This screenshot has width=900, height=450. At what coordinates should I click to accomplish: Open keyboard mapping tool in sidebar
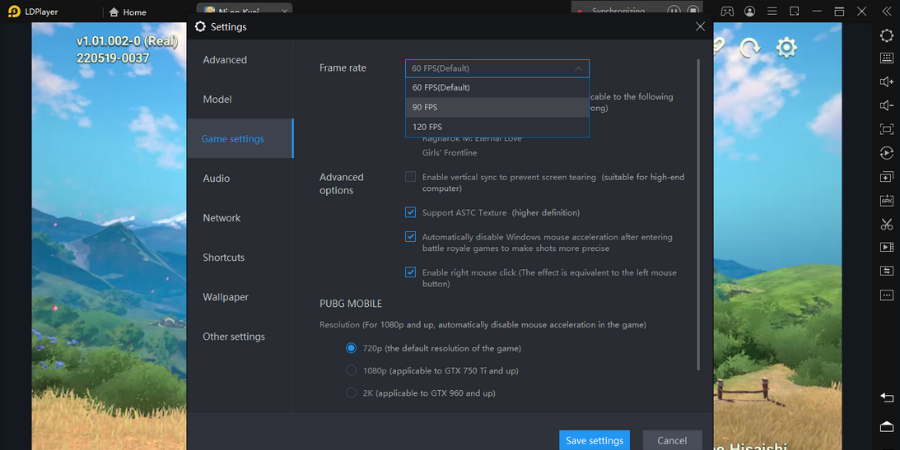(x=886, y=58)
